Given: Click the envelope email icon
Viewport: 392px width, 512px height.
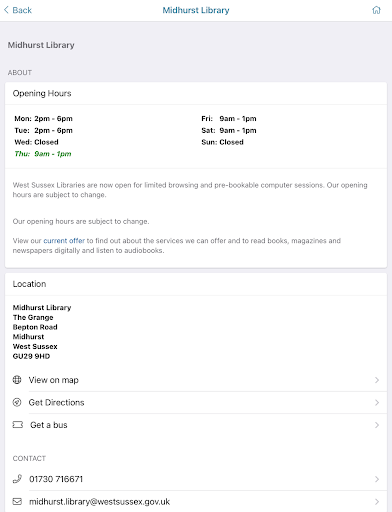Looking at the screenshot, I should tap(17, 501).
